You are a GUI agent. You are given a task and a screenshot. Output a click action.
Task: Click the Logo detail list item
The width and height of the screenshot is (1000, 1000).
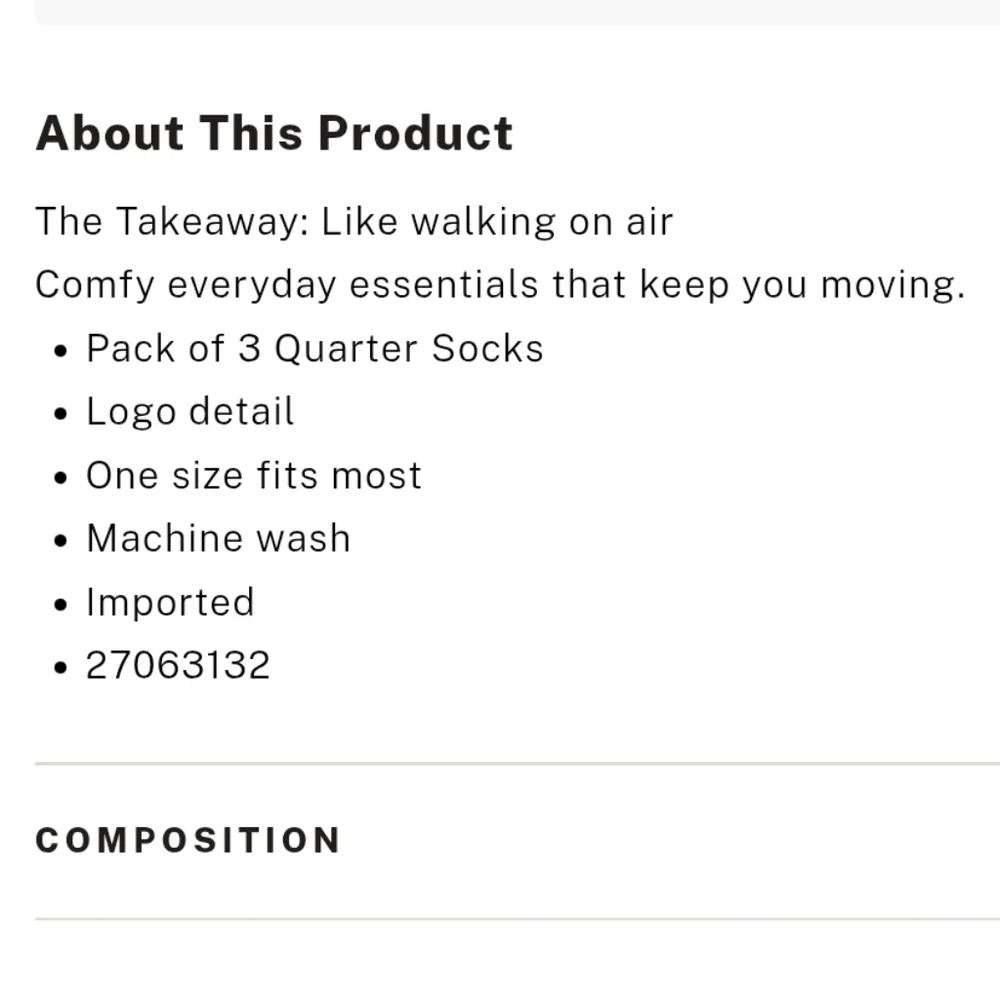190,411
